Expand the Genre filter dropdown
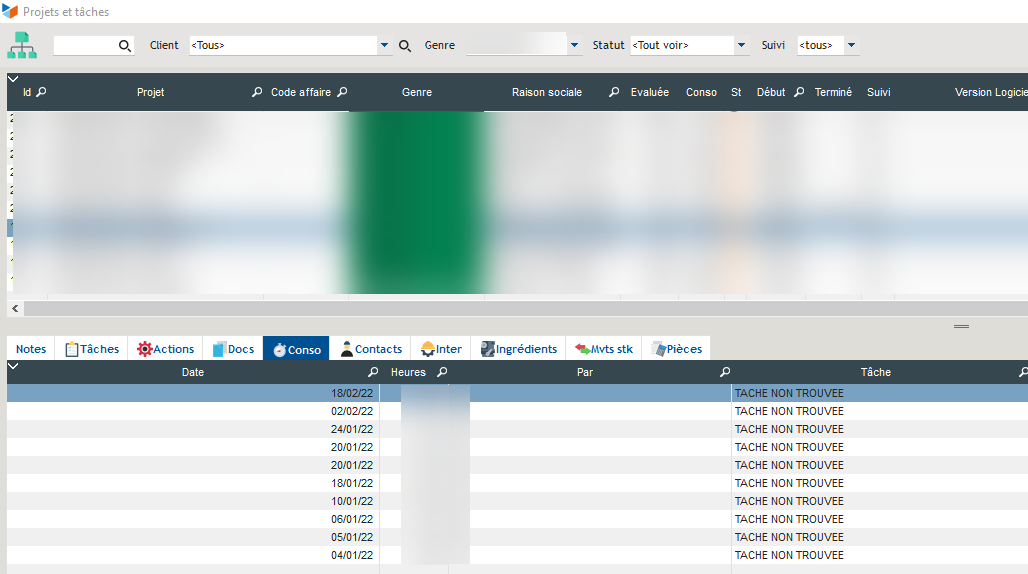 coord(574,46)
